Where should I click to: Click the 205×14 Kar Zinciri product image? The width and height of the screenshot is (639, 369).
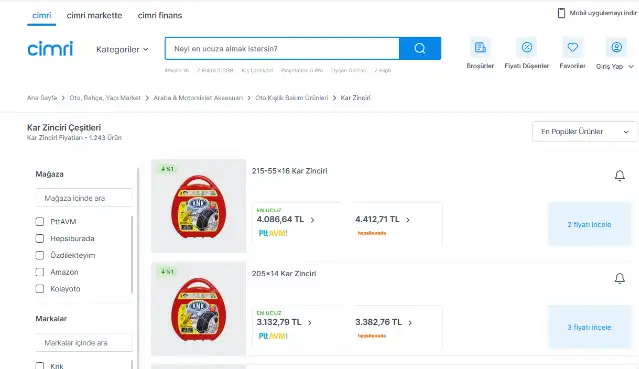point(198,309)
